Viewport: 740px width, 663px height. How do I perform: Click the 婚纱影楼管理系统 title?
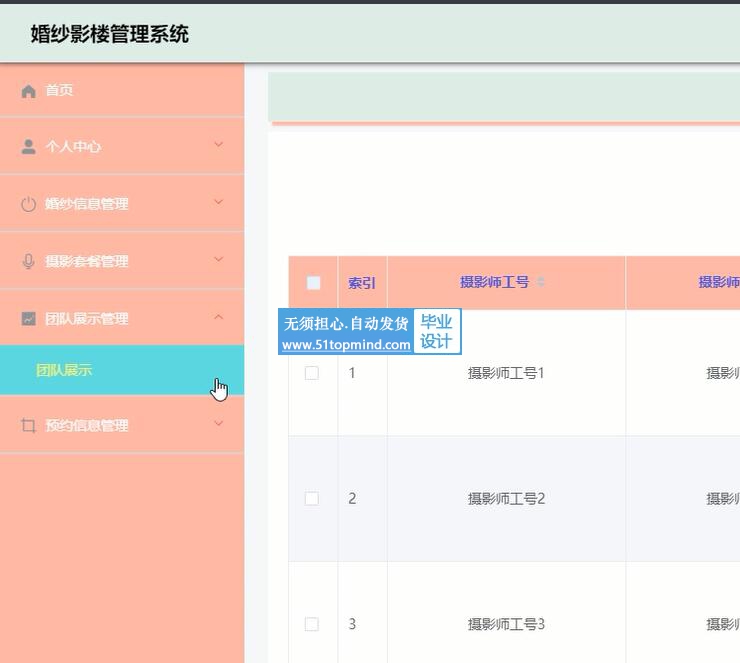[x=110, y=35]
